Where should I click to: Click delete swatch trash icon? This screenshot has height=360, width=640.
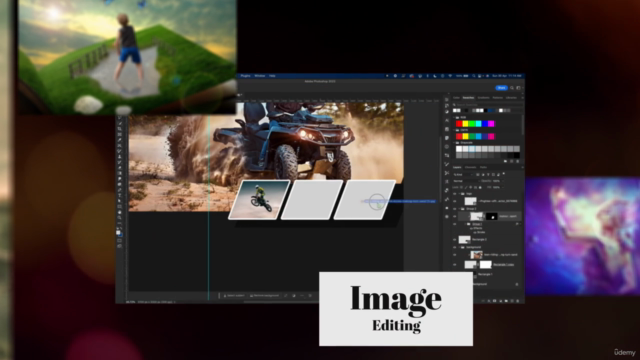pyautogui.click(x=518, y=161)
